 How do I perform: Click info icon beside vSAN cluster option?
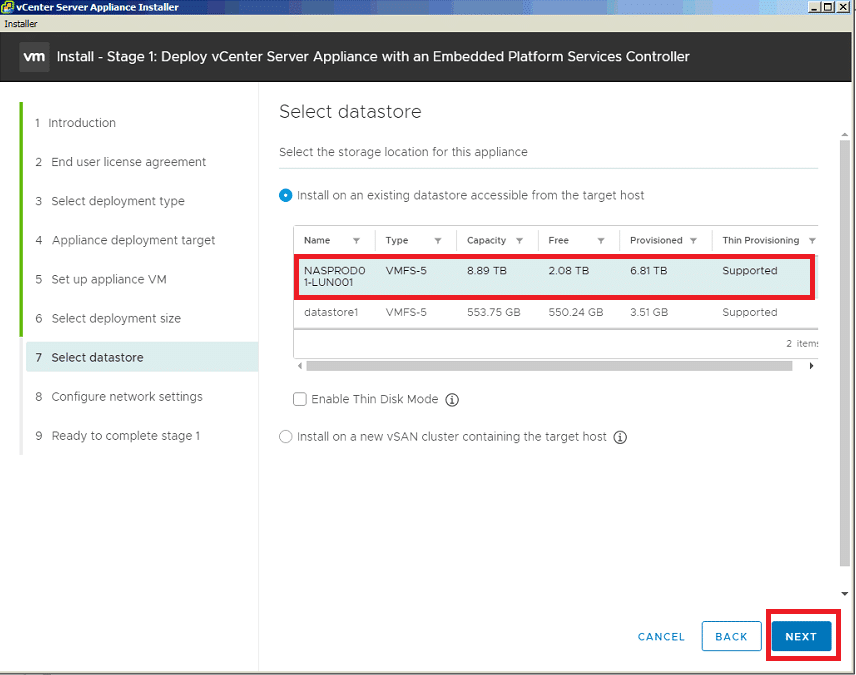pyautogui.click(x=620, y=437)
